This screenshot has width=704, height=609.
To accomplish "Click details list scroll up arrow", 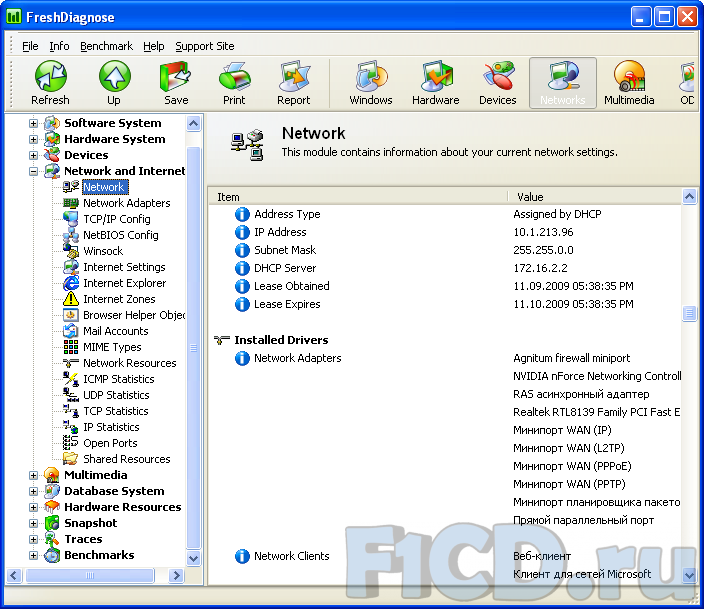I will (689, 197).
